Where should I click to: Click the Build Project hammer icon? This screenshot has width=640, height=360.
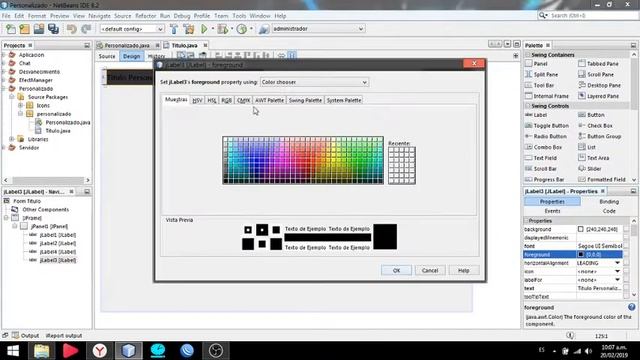coord(174,29)
